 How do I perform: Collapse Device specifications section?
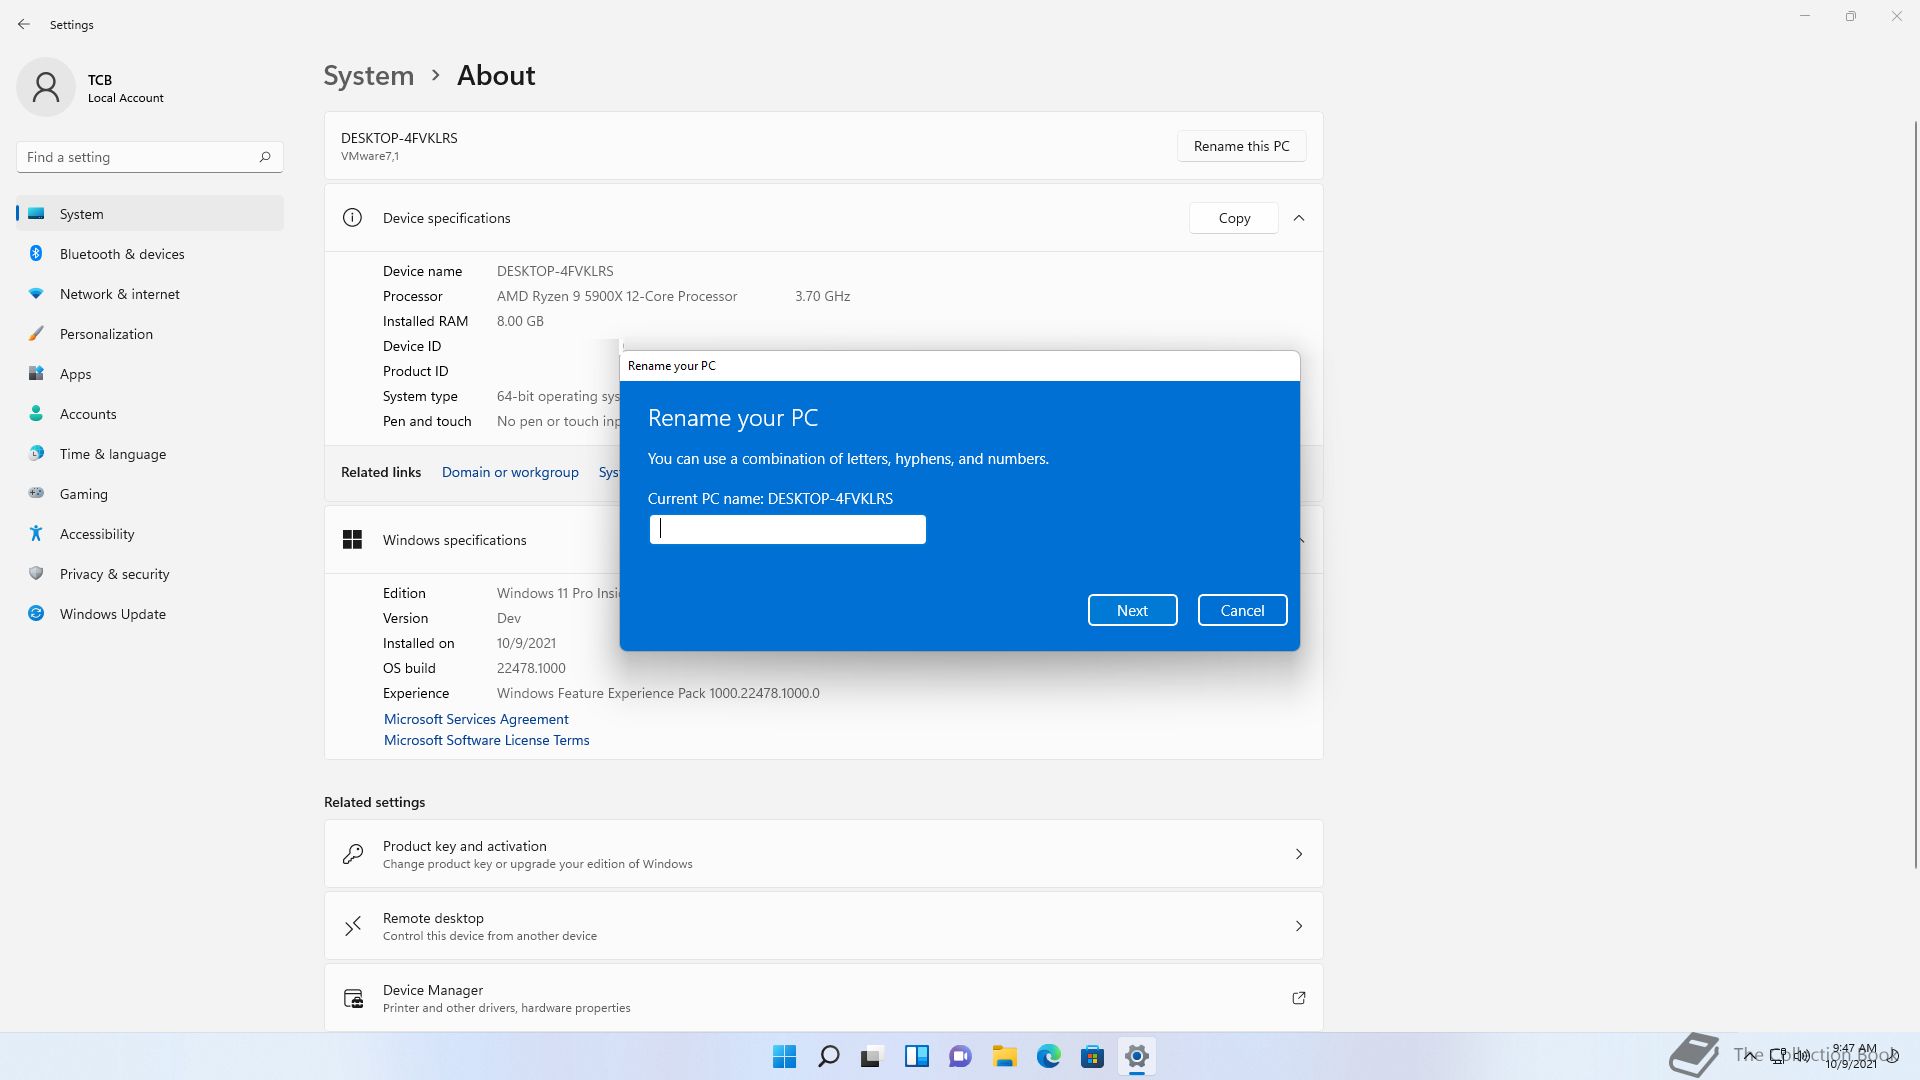point(1299,218)
